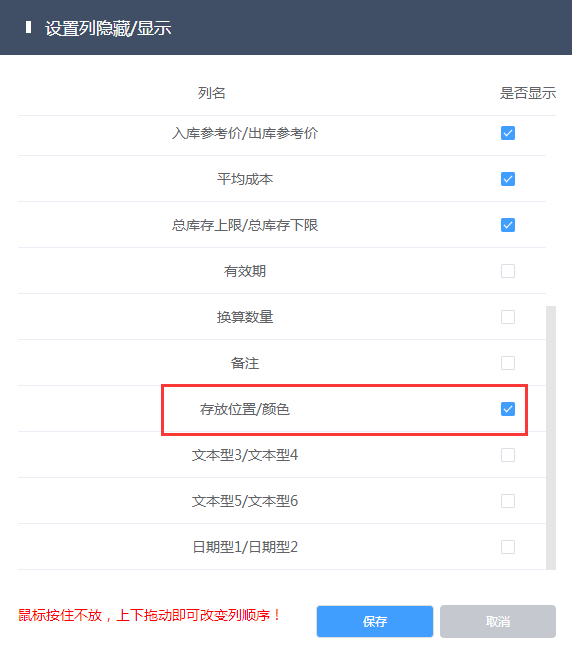Uncheck the 存放位置/颜色 checkbox
The width and height of the screenshot is (572, 657).
(x=507, y=409)
